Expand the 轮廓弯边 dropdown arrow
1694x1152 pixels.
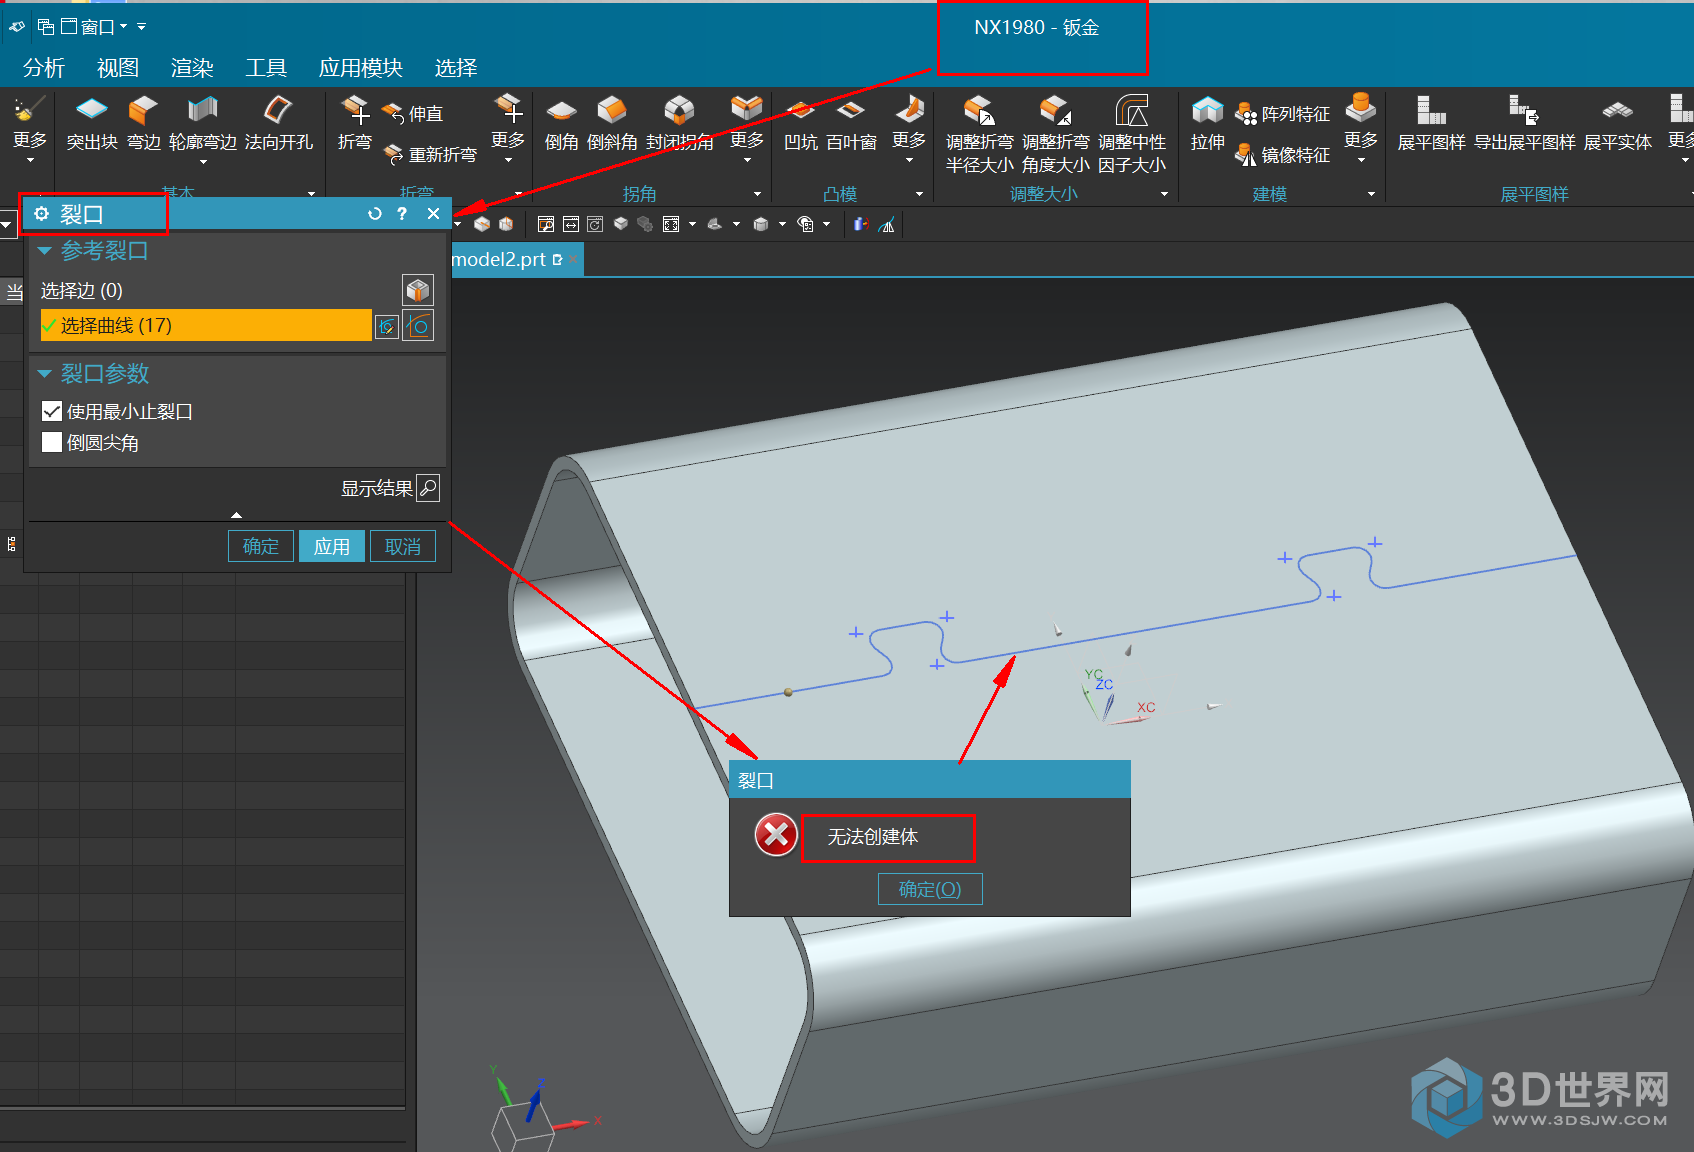click(203, 162)
